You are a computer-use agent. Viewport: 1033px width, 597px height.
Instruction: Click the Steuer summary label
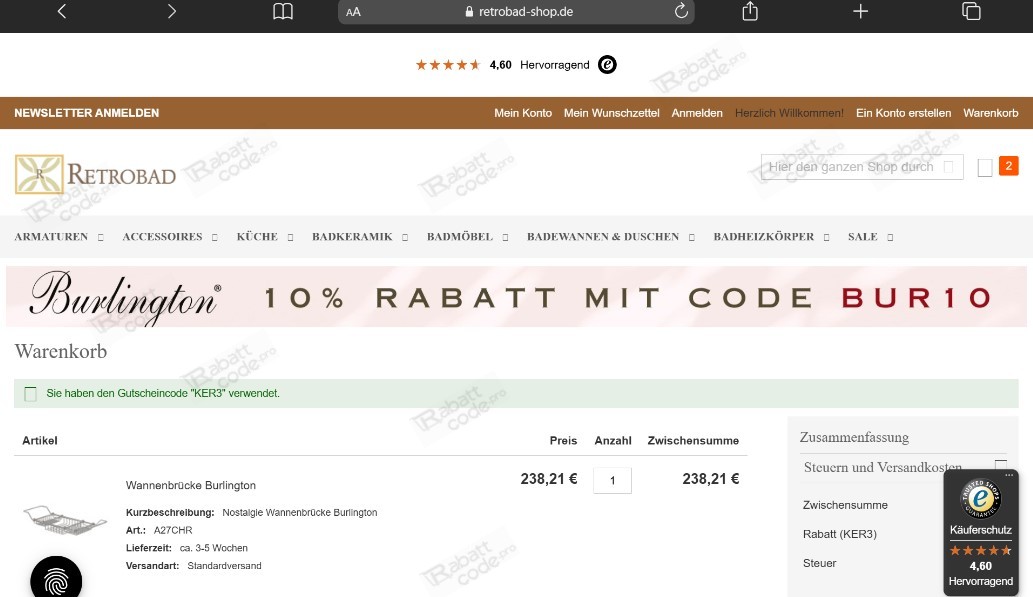click(x=820, y=563)
